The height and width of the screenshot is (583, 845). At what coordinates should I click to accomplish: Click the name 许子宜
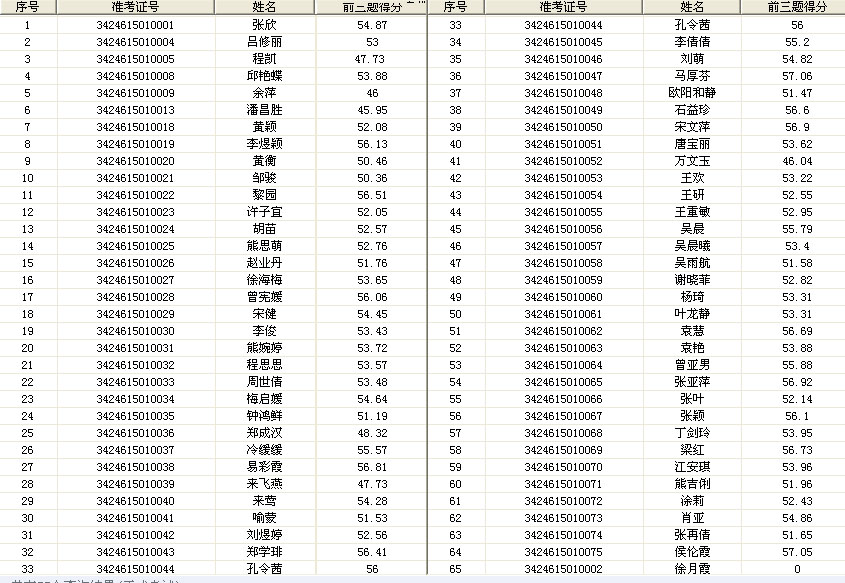point(265,212)
